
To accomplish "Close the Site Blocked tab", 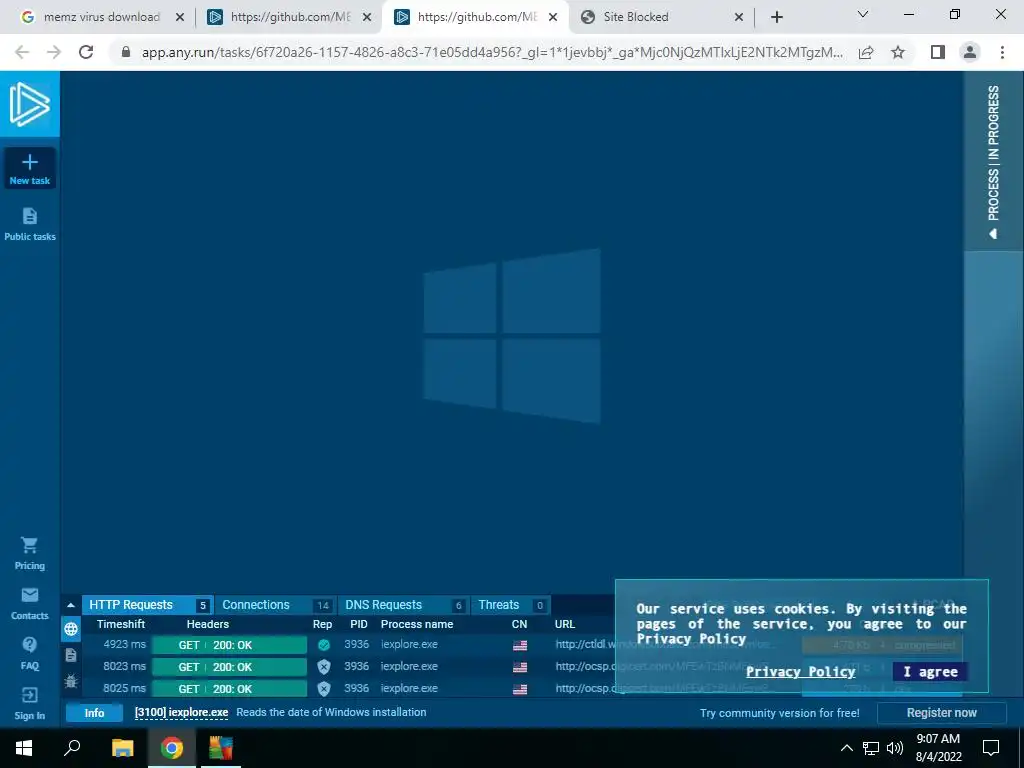I will click(739, 17).
